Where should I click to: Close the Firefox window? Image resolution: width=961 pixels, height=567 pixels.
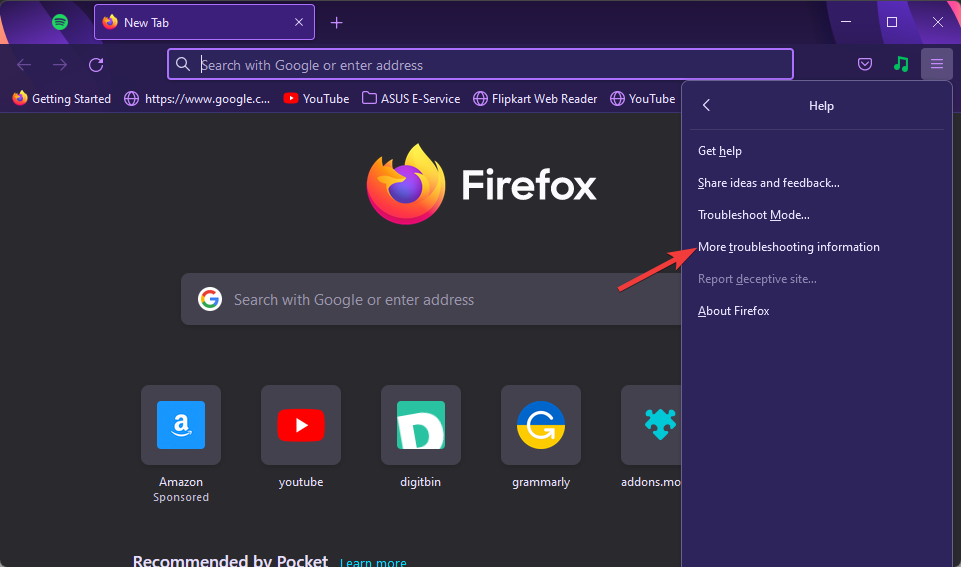(938, 22)
